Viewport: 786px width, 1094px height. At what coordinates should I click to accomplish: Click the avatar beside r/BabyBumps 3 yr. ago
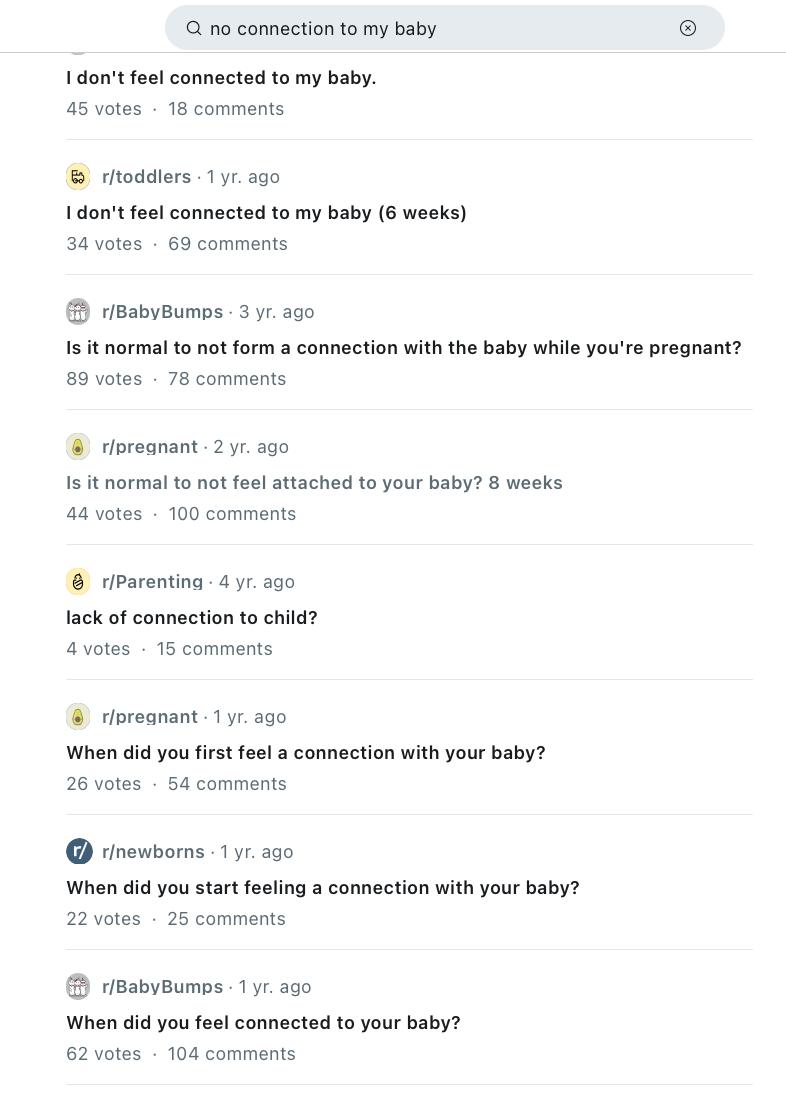(78, 311)
